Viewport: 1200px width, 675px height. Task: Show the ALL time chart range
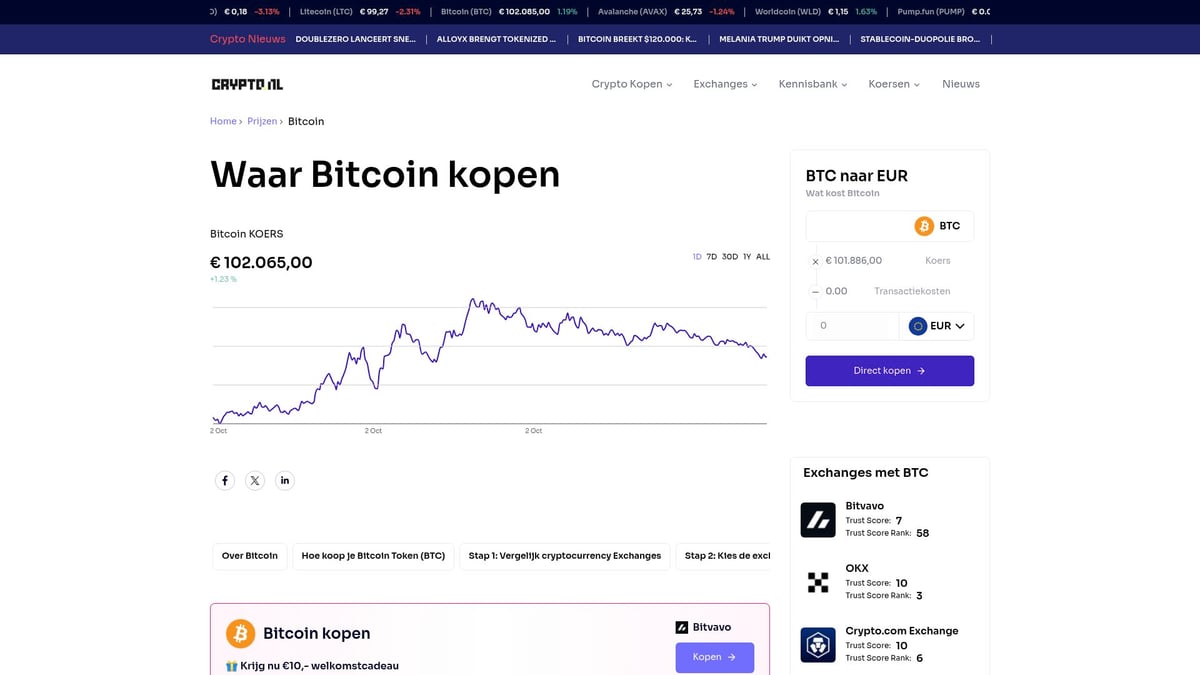pos(763,257)
